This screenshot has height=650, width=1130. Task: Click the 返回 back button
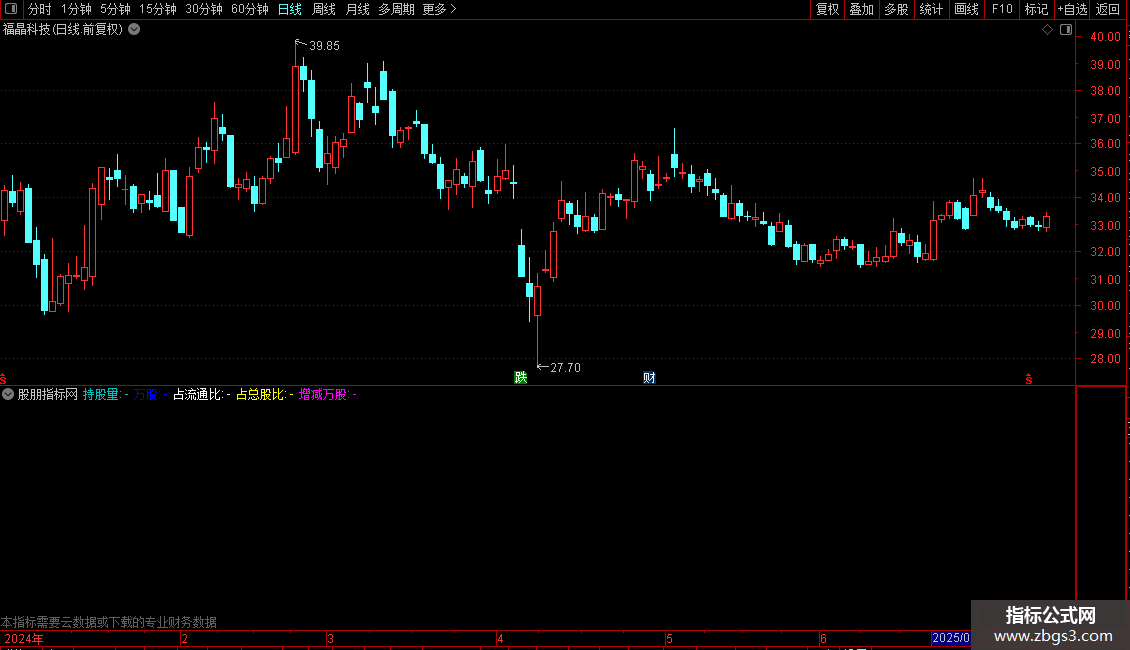click(x=1108, y=9)
